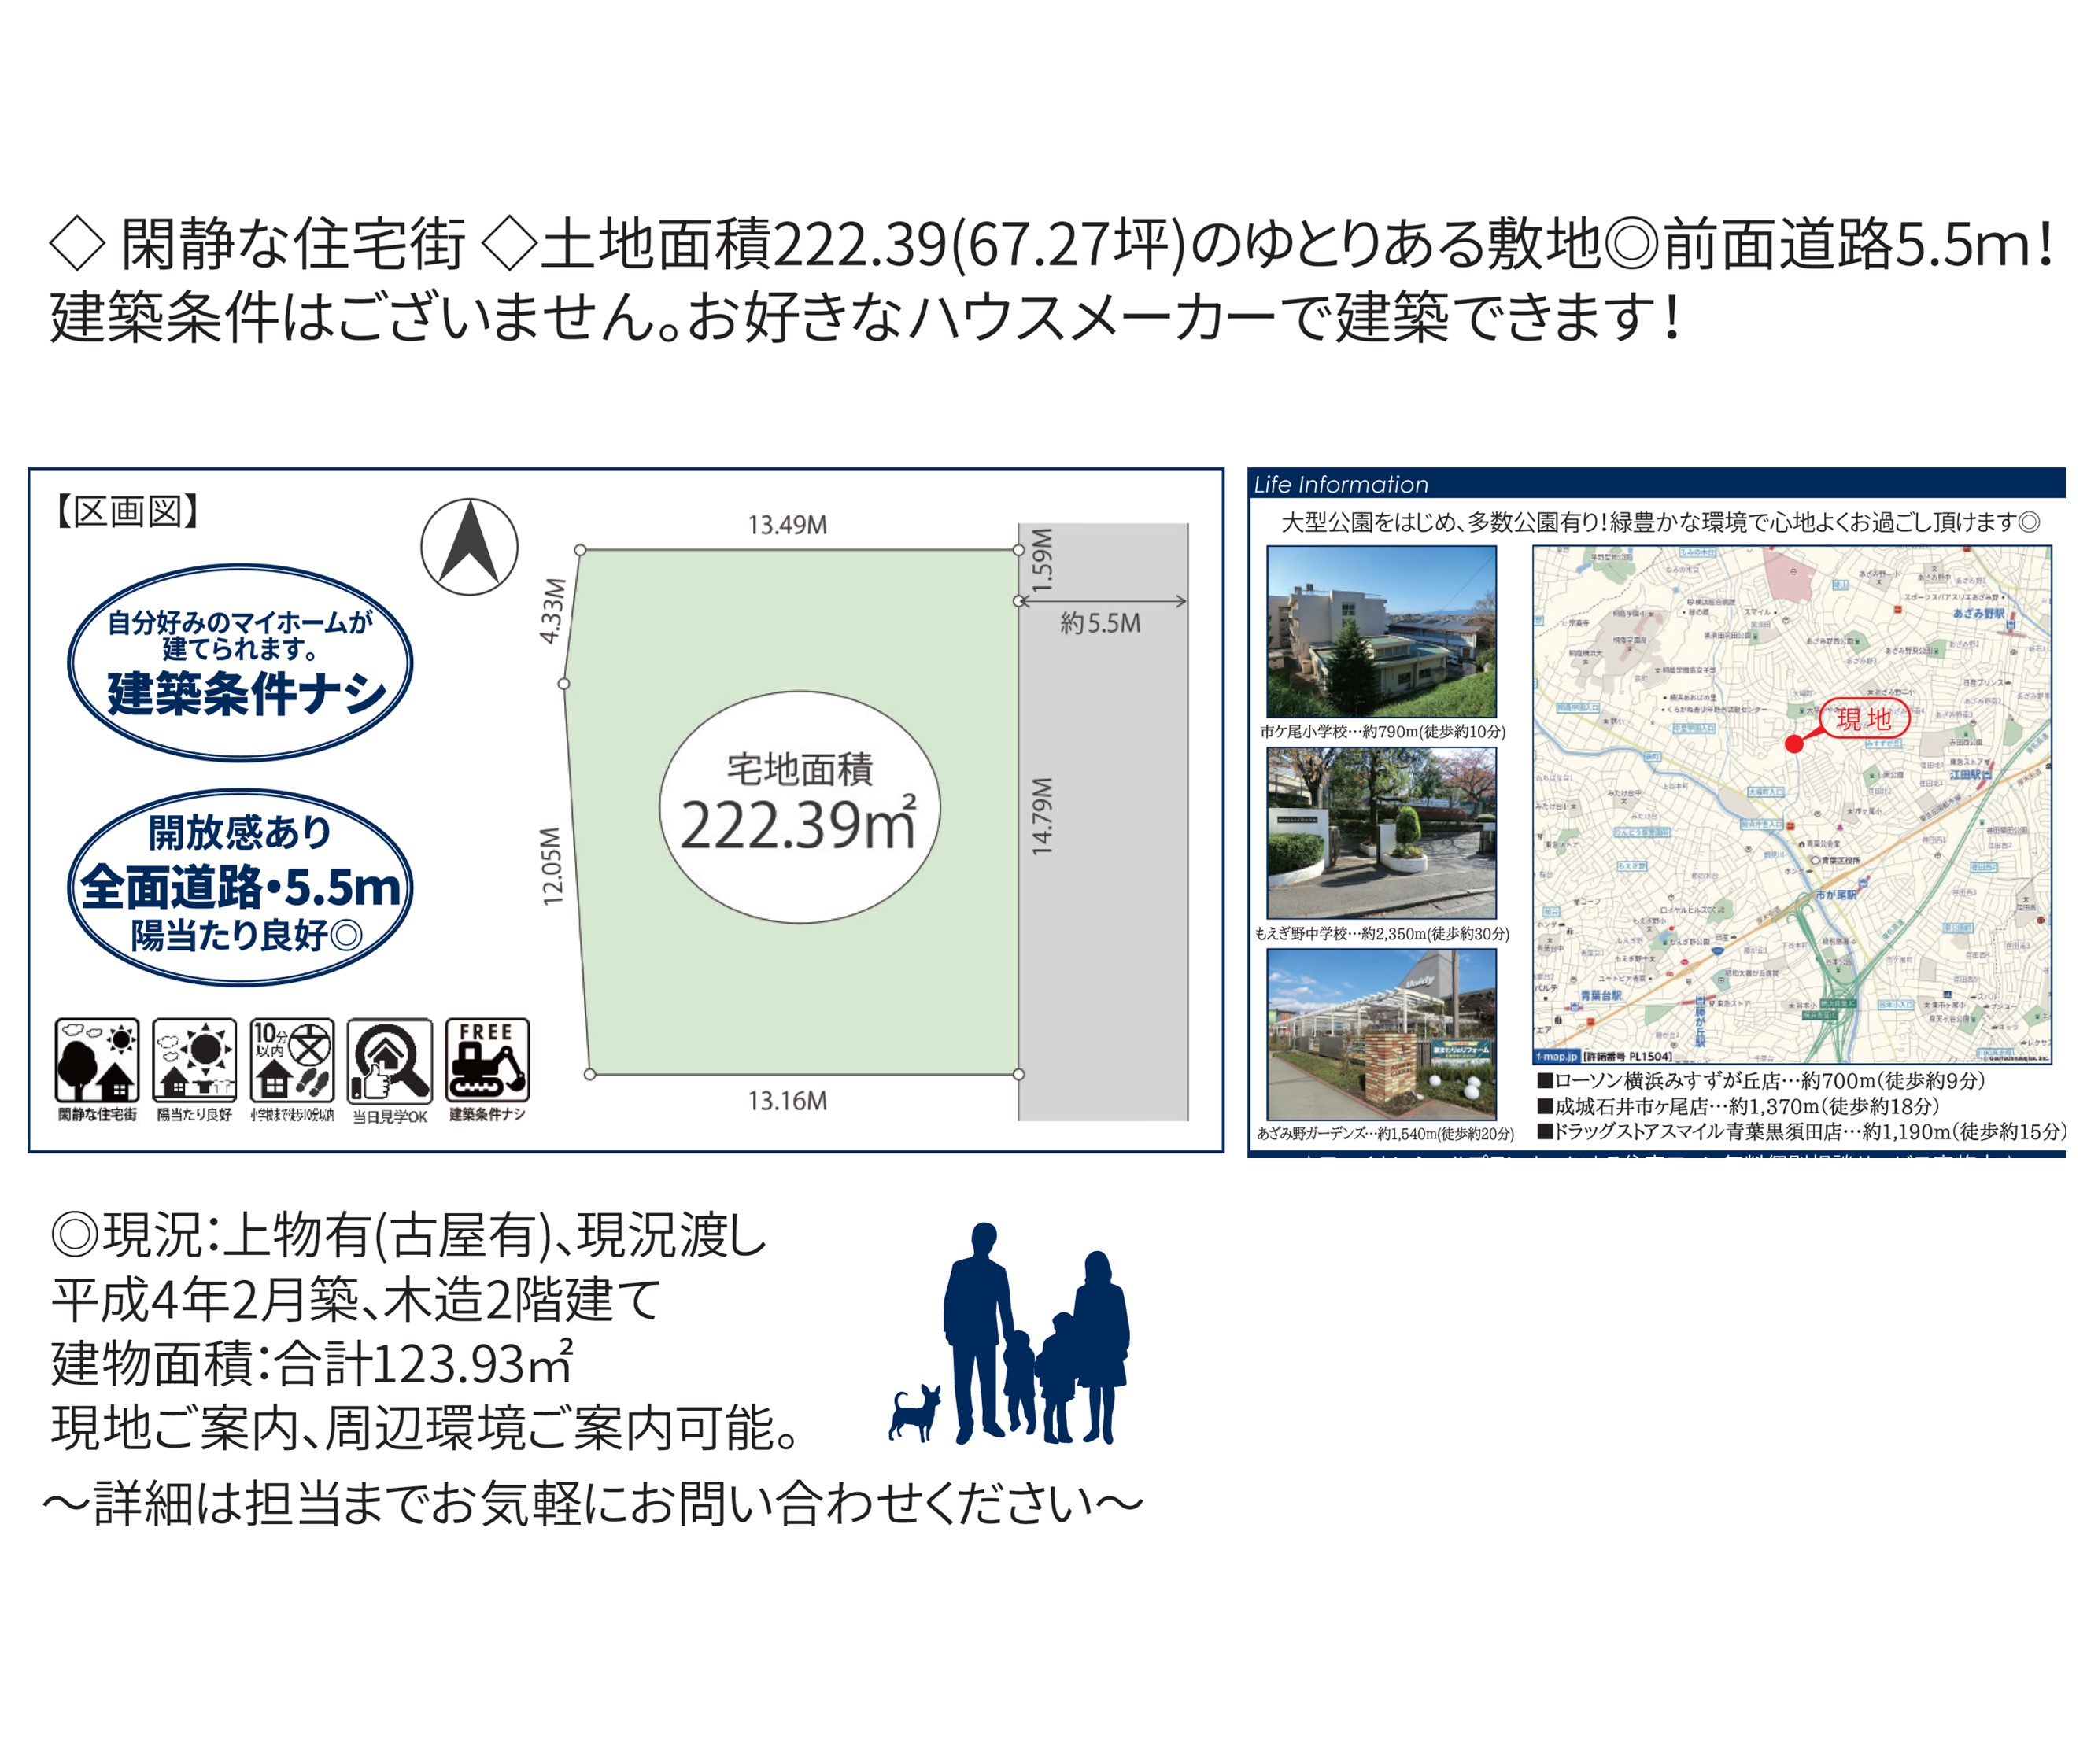Click the north arrow compass icon
Image resolution: width=2087 pixels, height=1764 pixels.
click(469, 547)
